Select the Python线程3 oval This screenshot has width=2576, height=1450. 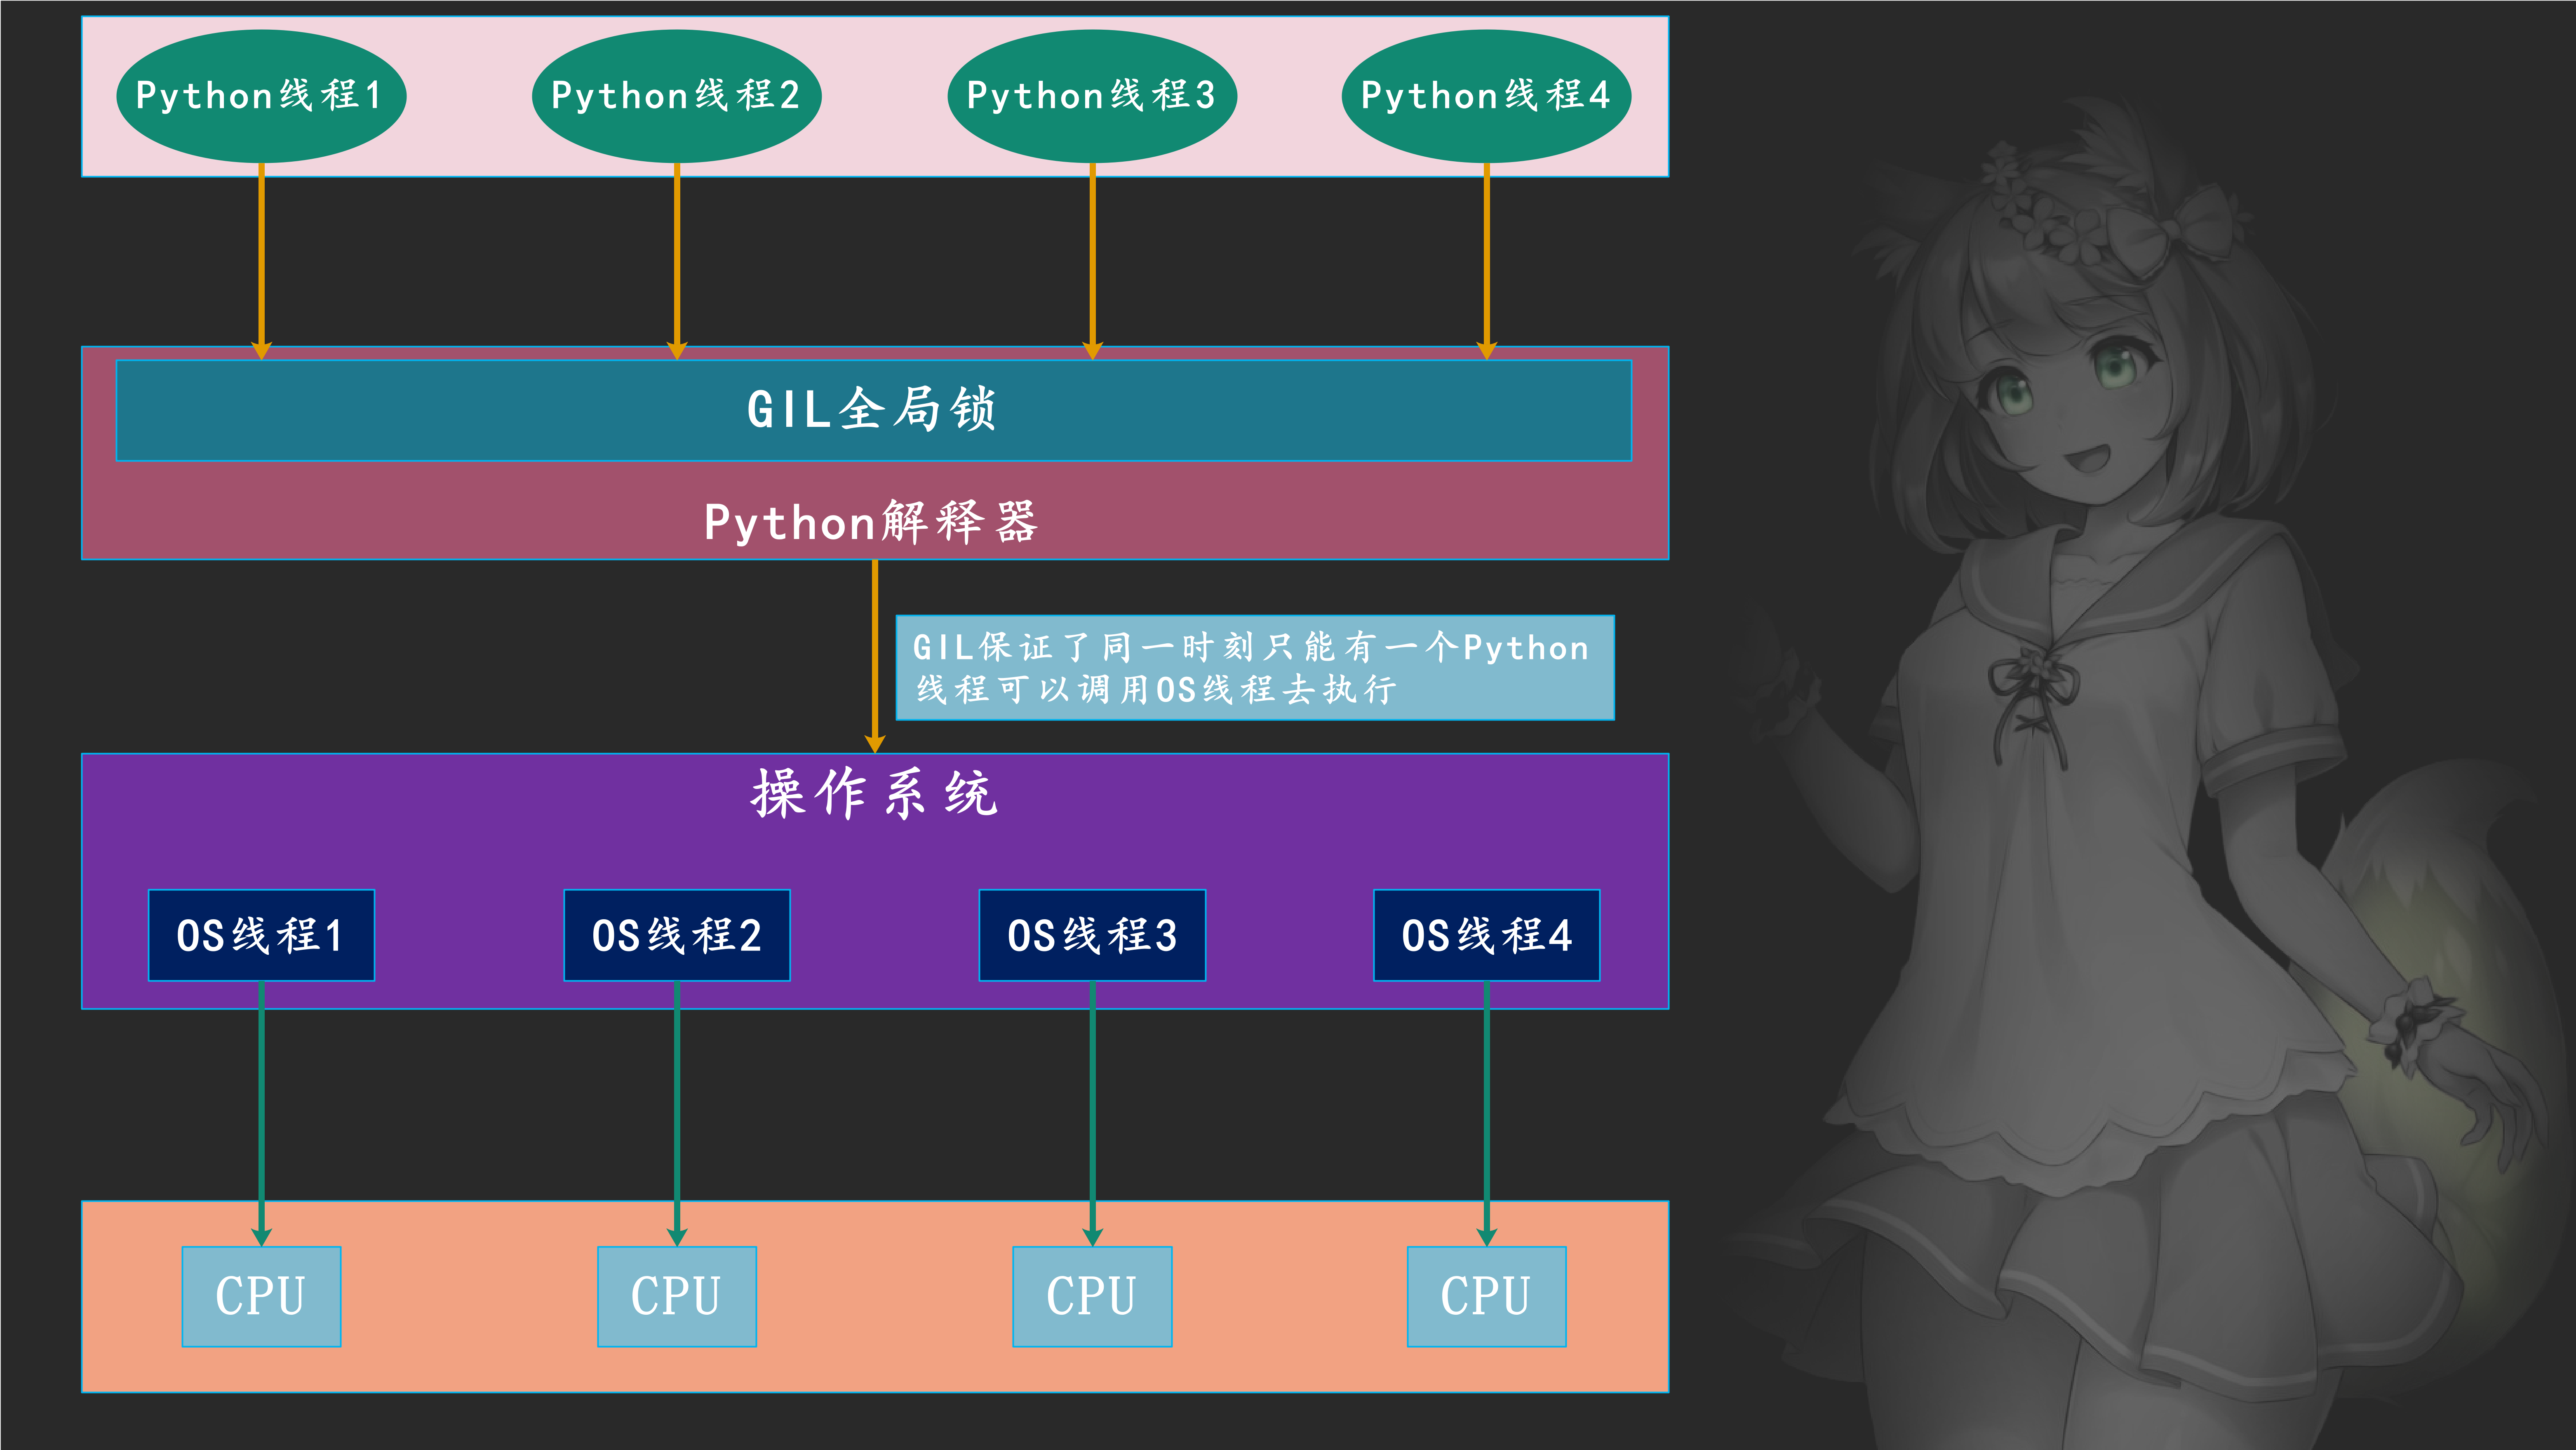tap(1092, 96)
